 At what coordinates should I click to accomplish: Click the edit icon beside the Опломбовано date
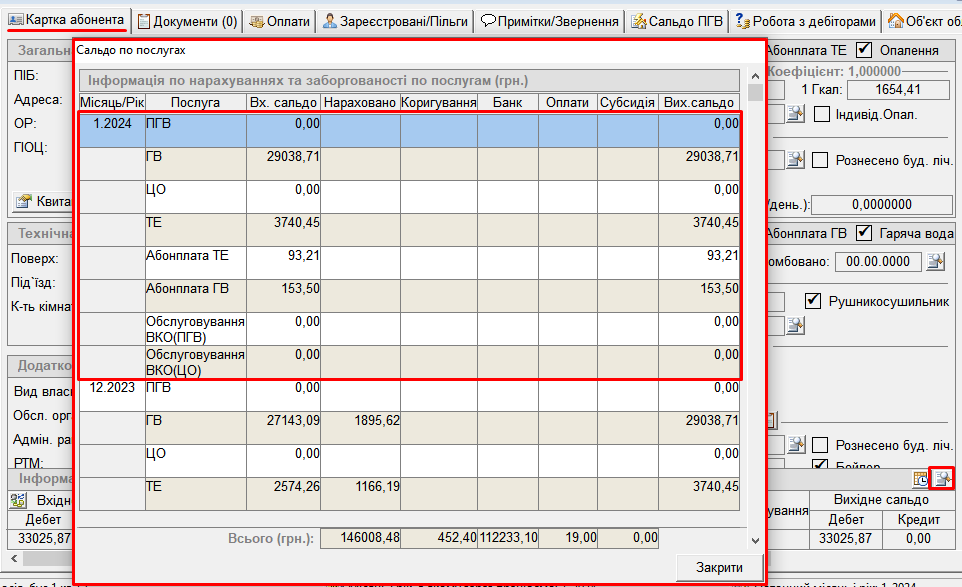(935, 262)
